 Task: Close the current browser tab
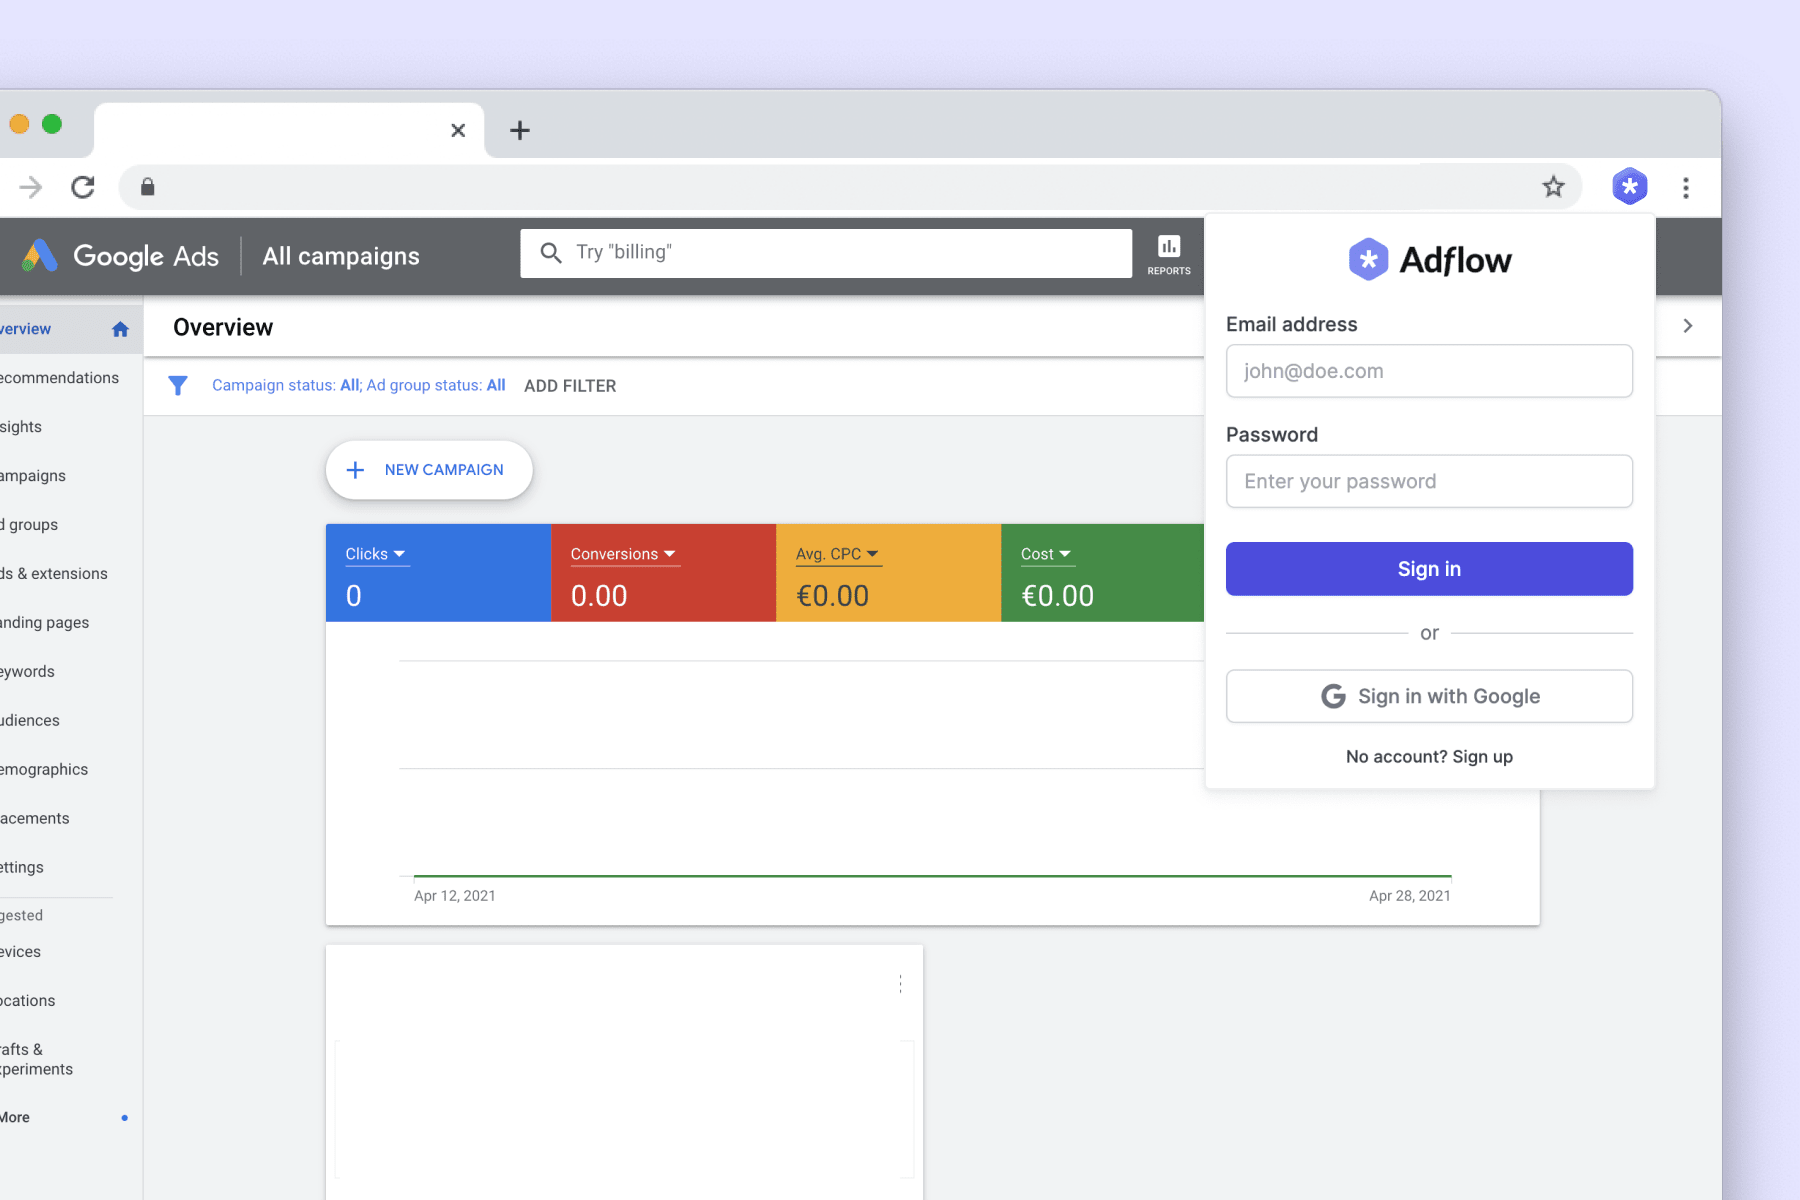pyautogui.click(x=458, y=130)
